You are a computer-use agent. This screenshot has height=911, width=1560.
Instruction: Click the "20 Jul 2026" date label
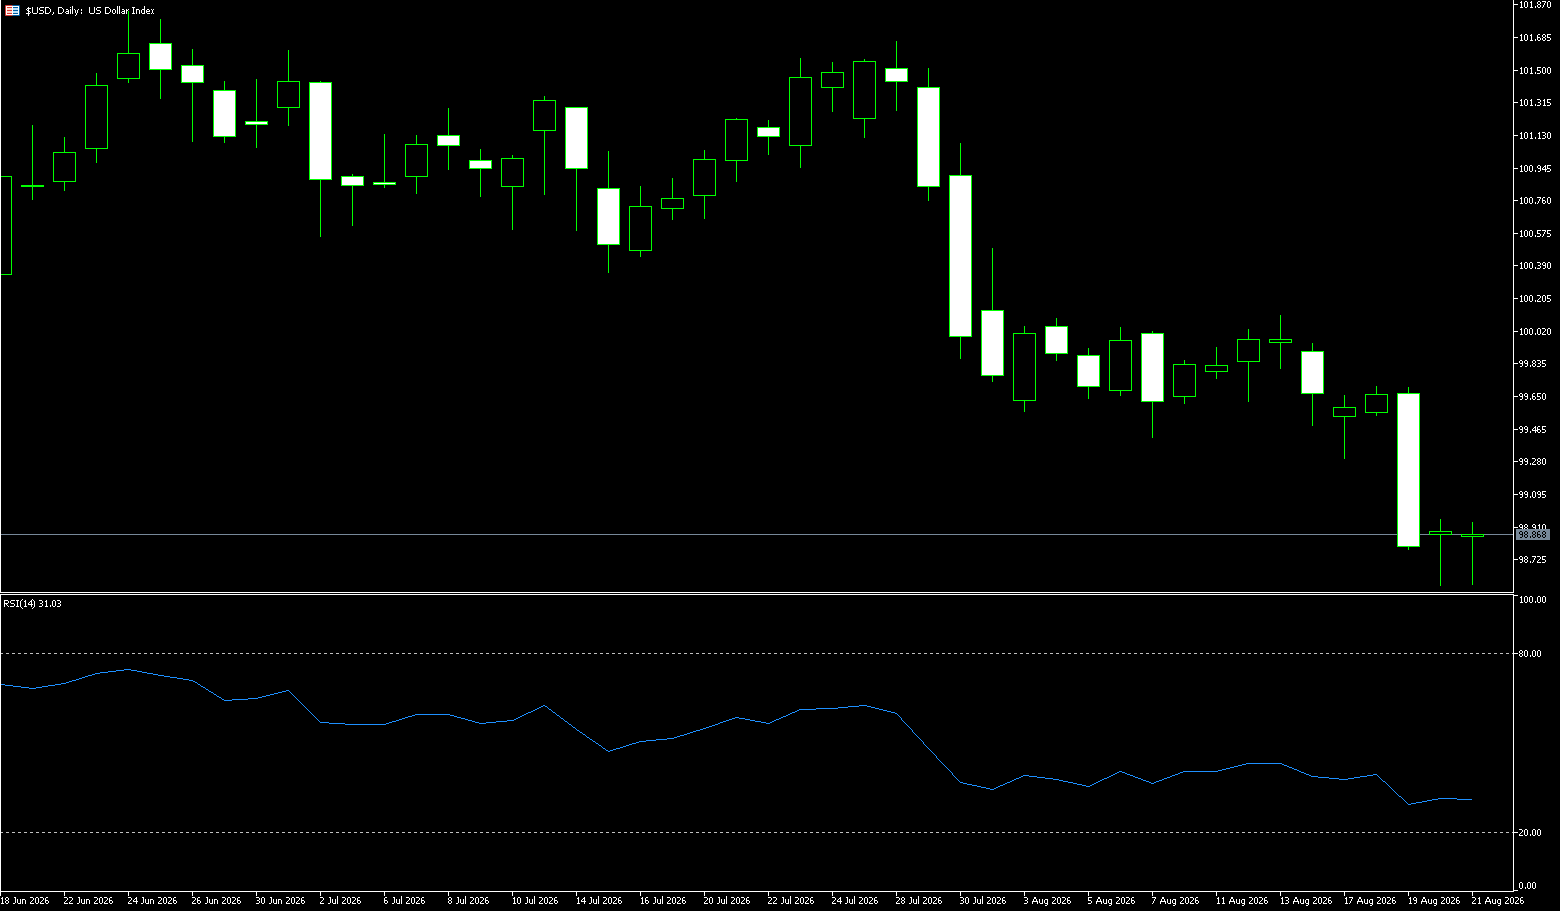(x=727, y=901)
